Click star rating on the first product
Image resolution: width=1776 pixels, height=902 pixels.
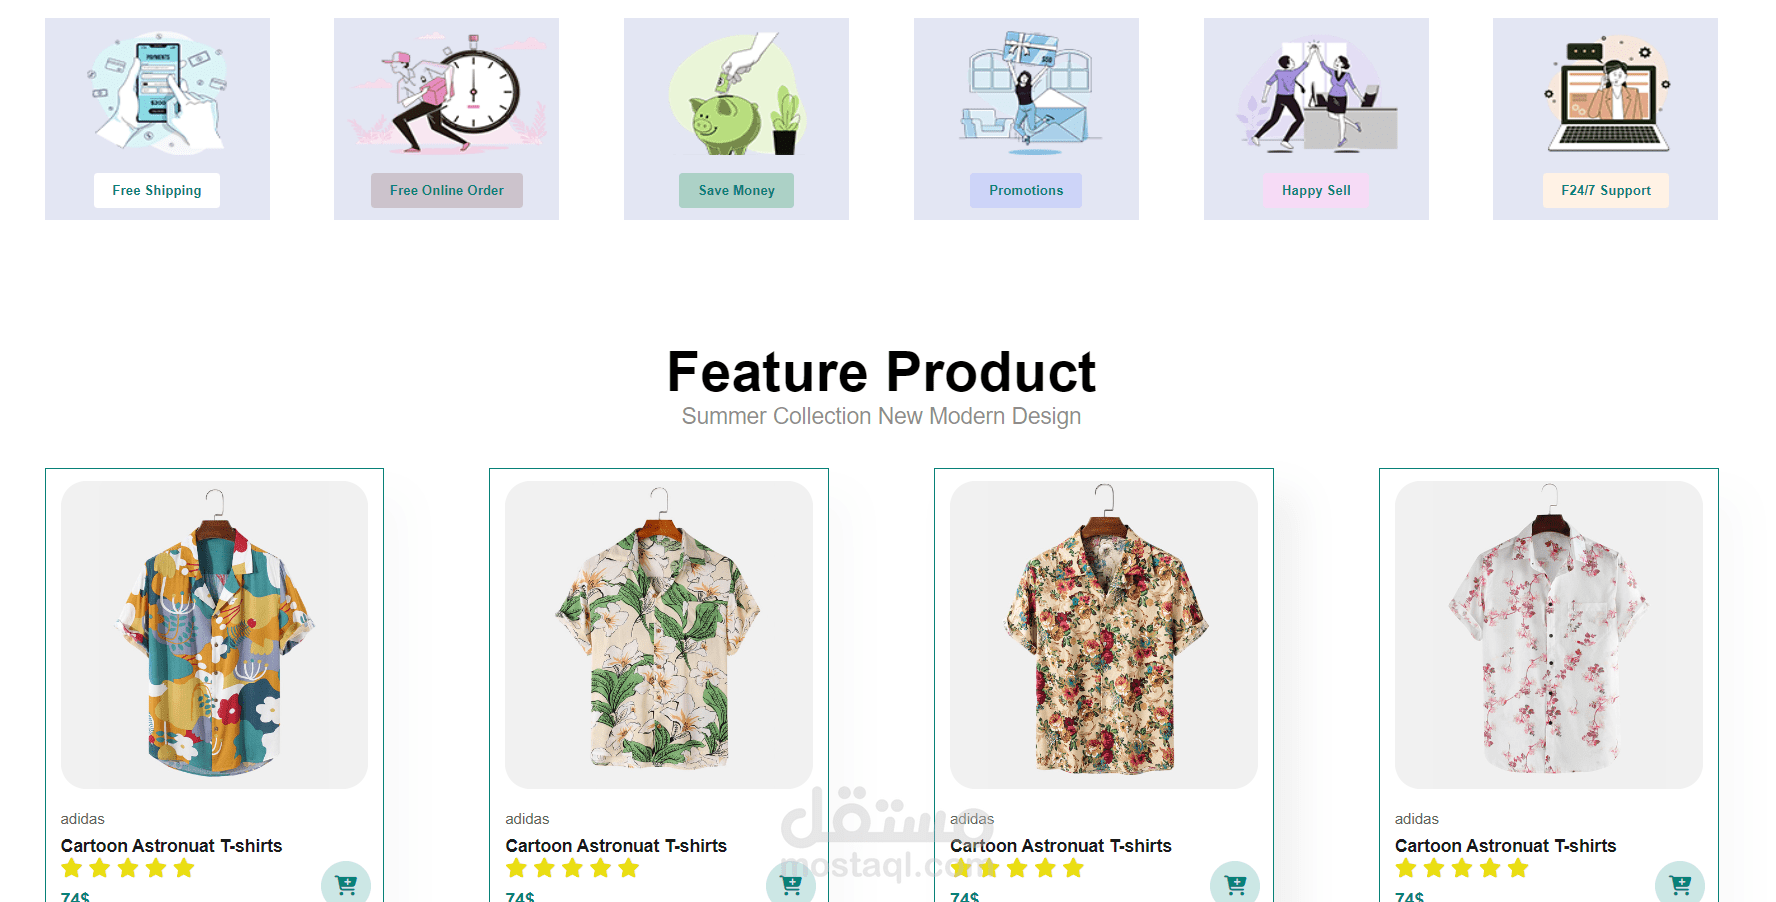[x=128, y=868]
